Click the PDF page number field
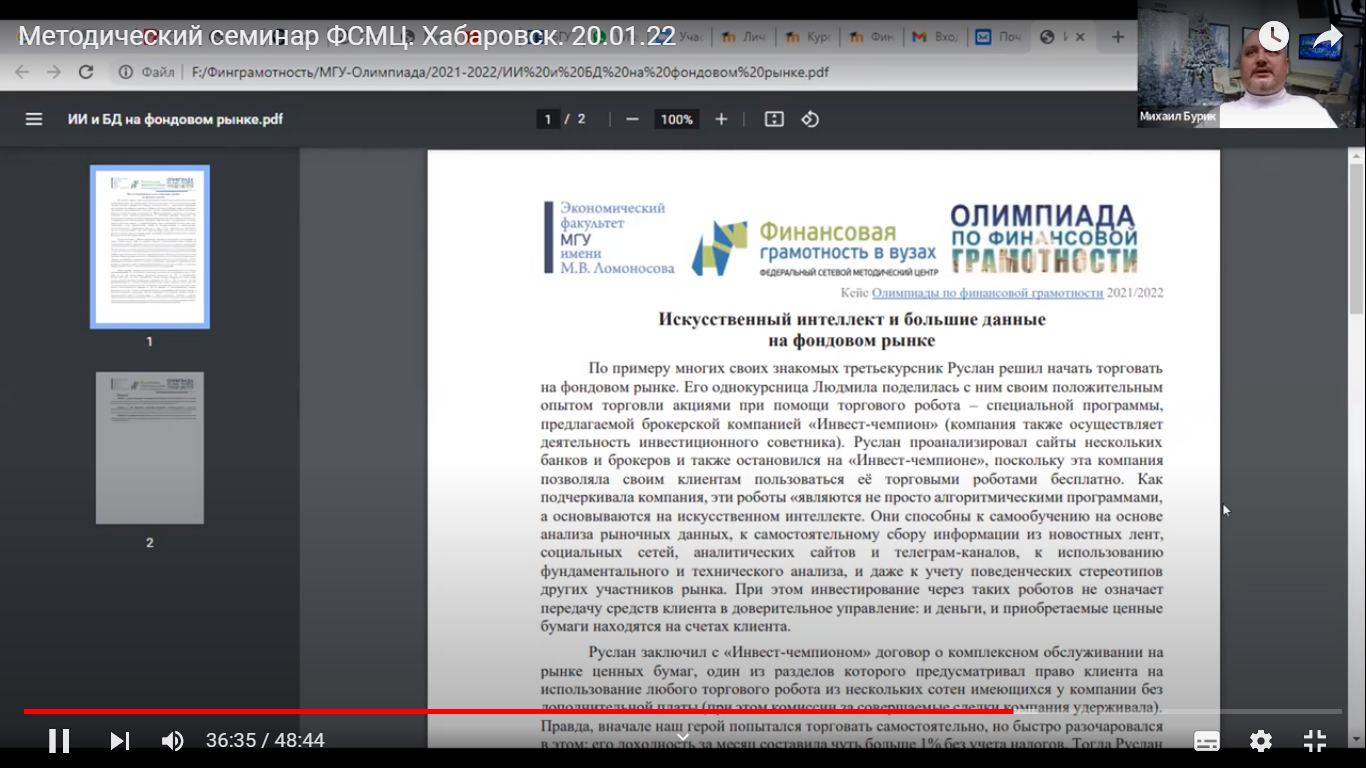Screen dimensions: 1366x768 tap(547, 119)
